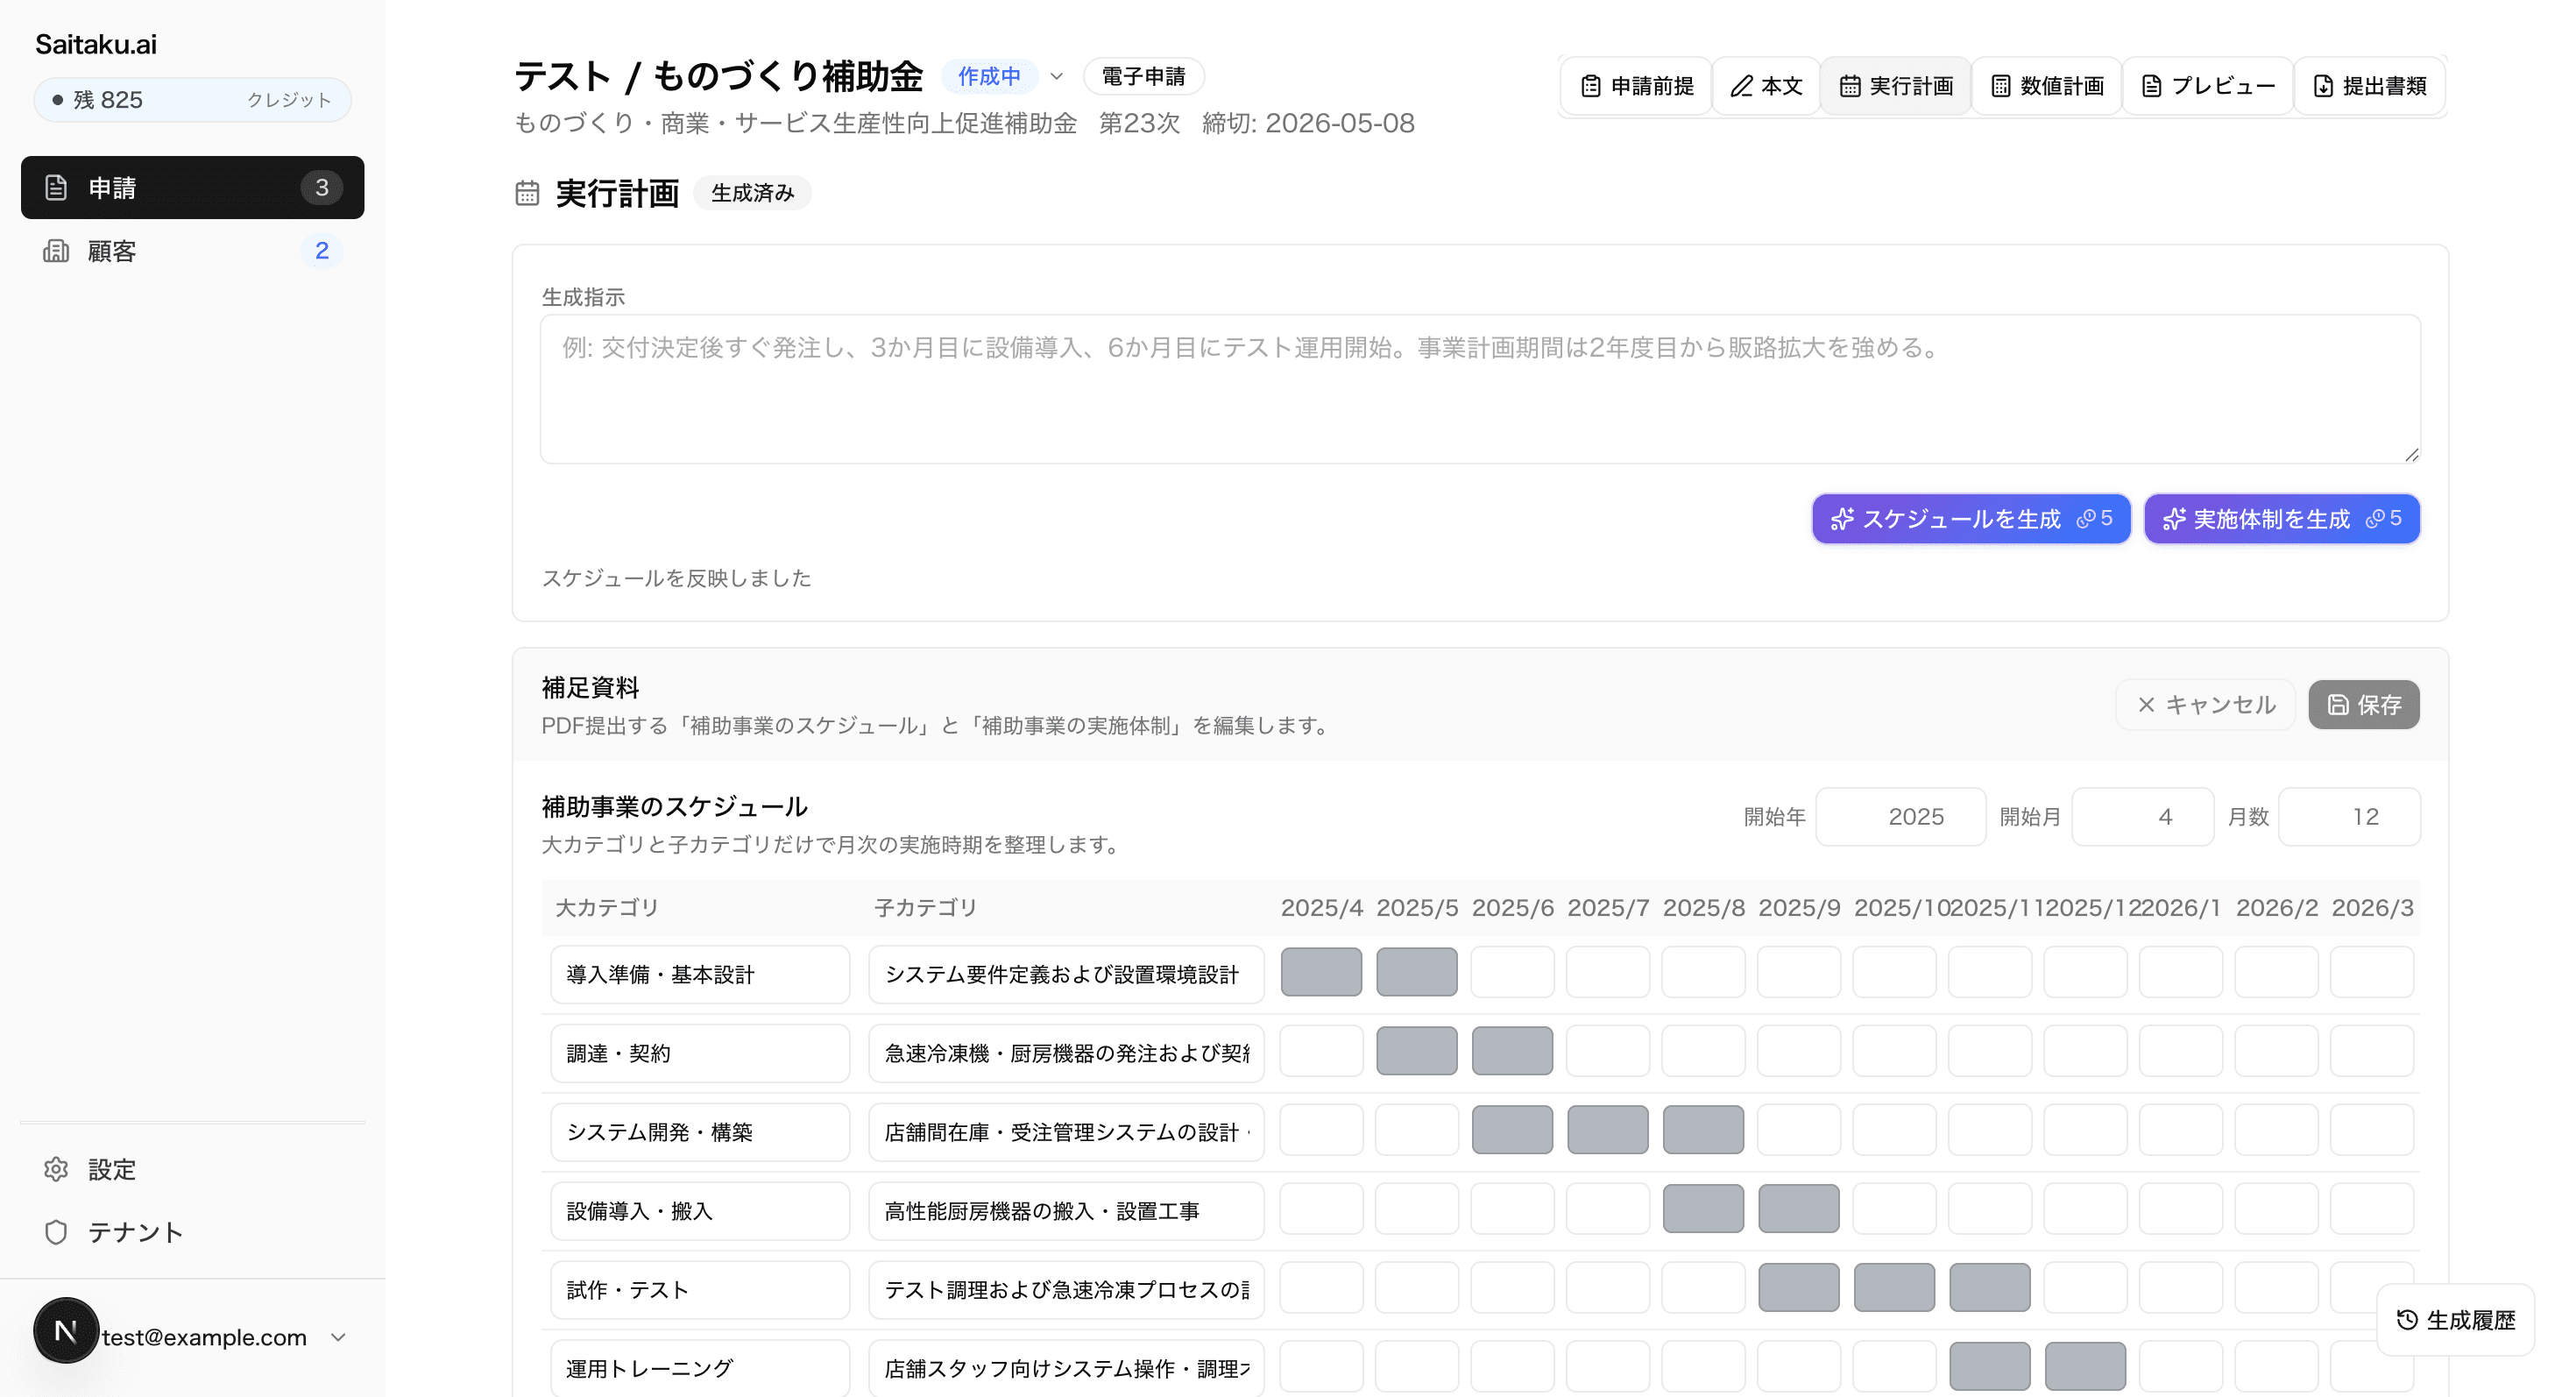Toggle 2025/5 cell for 導入準備・基本設計 row
Image resolution: width=2576 pixels, height=1397 pixels.
pos(1417,972)
